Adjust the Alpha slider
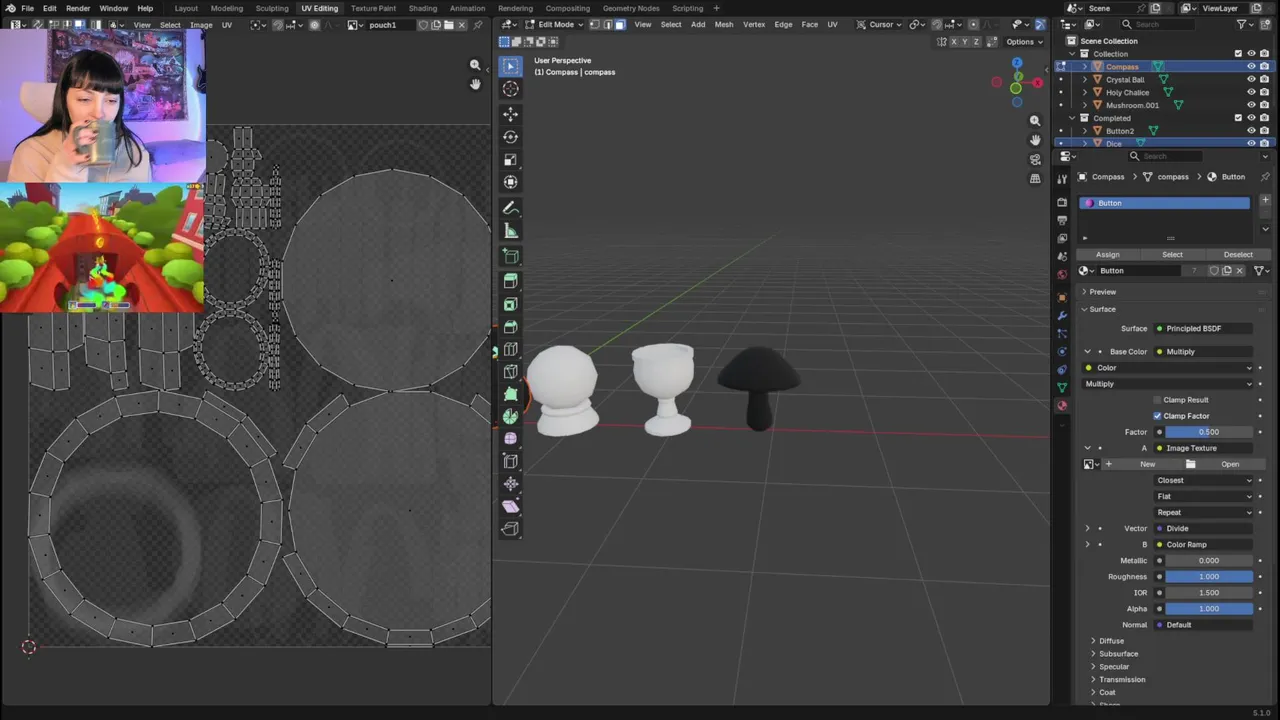Screen dimensions: 1280x720 pyautogui.click(x=1209, y=609)
